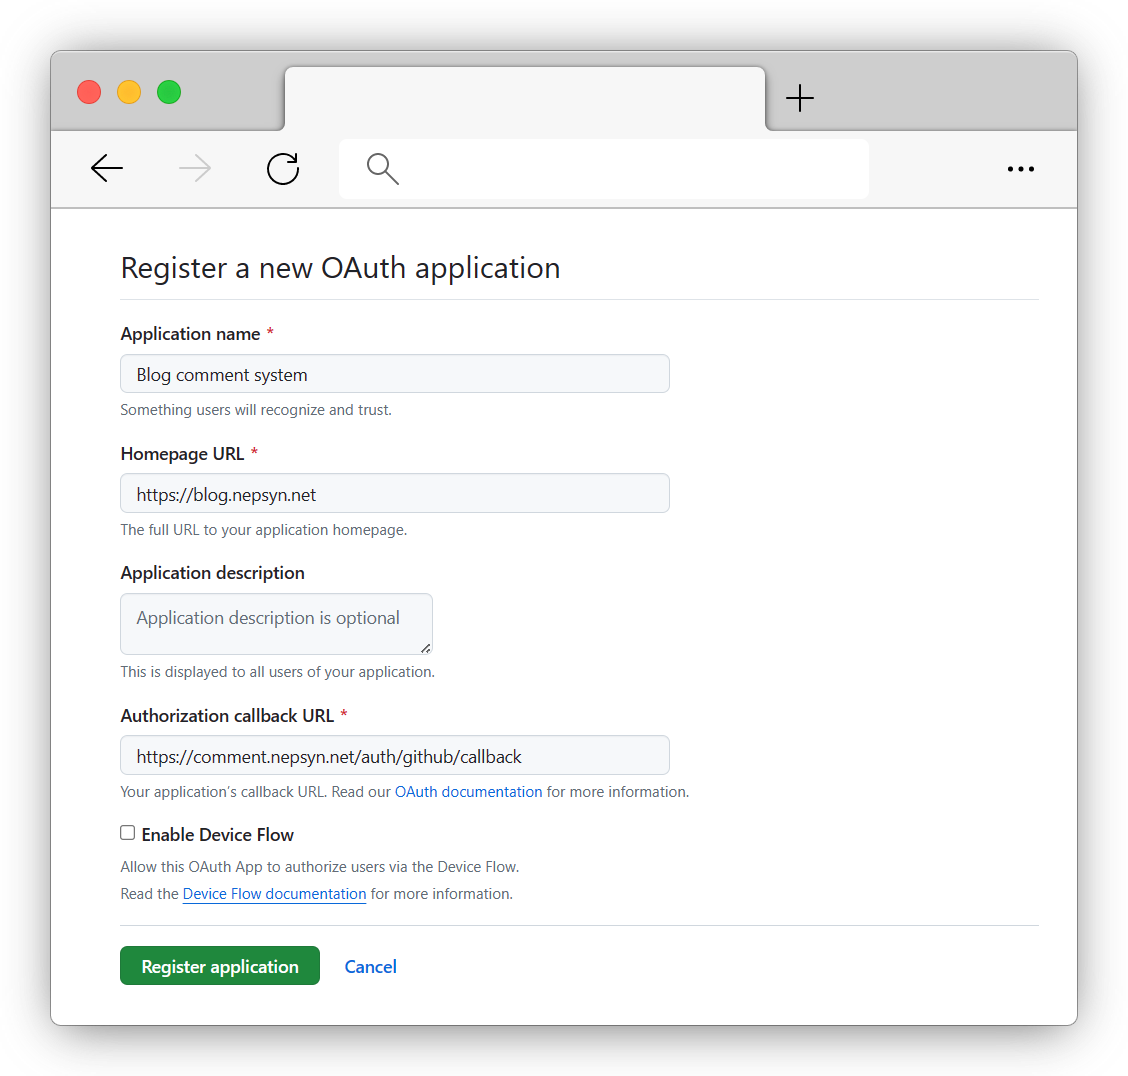Go back using the back arrow
The width and height of the screenshot is (1128, 1076).
(x=107, y=169)
